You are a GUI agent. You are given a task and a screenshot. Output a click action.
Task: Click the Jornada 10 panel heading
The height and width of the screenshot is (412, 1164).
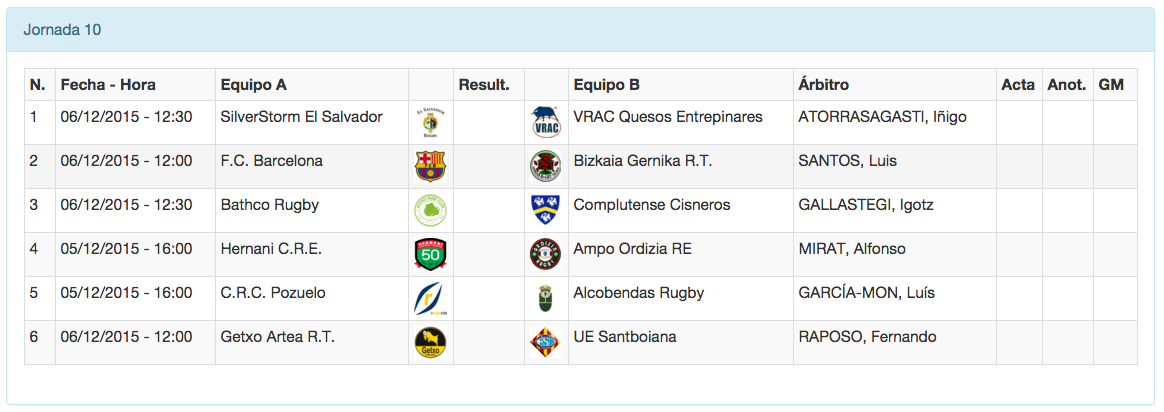[62, 30]
